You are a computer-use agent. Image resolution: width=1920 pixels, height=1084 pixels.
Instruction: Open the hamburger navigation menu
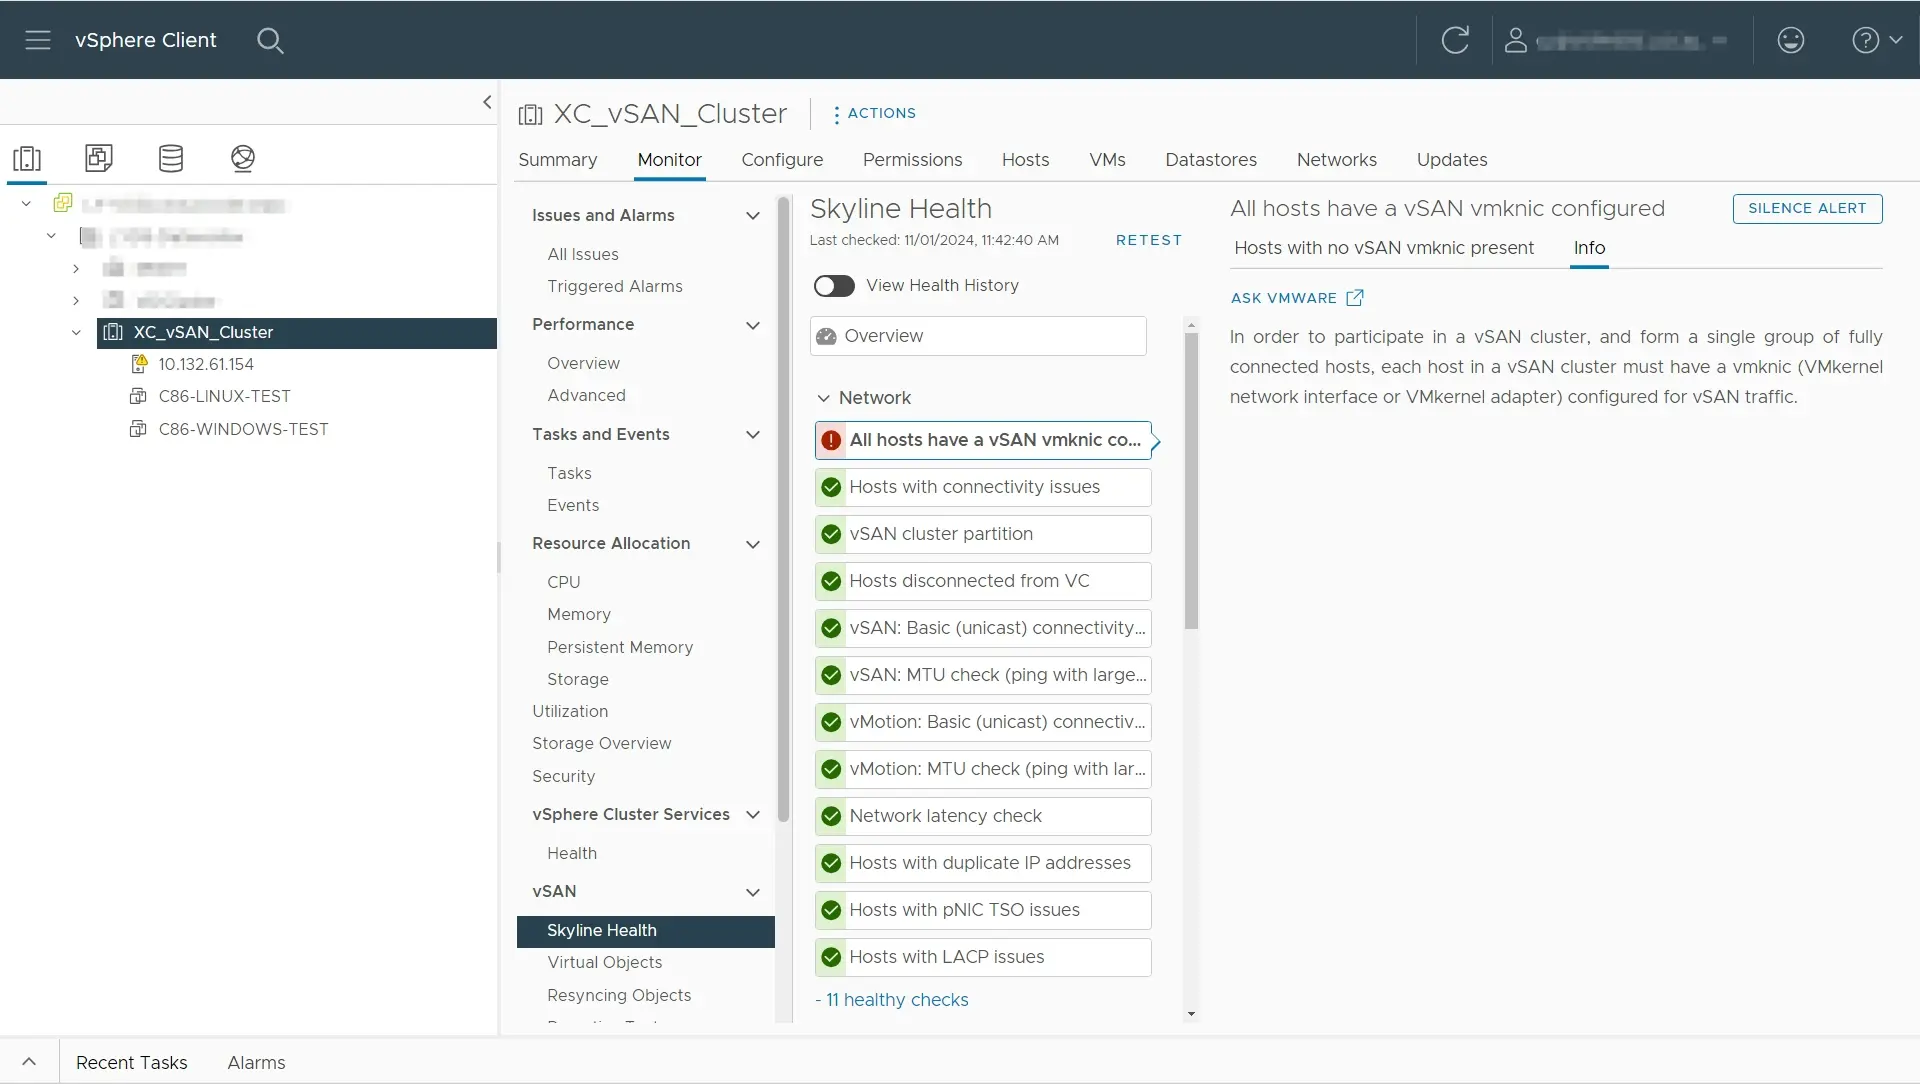point(38,40)
